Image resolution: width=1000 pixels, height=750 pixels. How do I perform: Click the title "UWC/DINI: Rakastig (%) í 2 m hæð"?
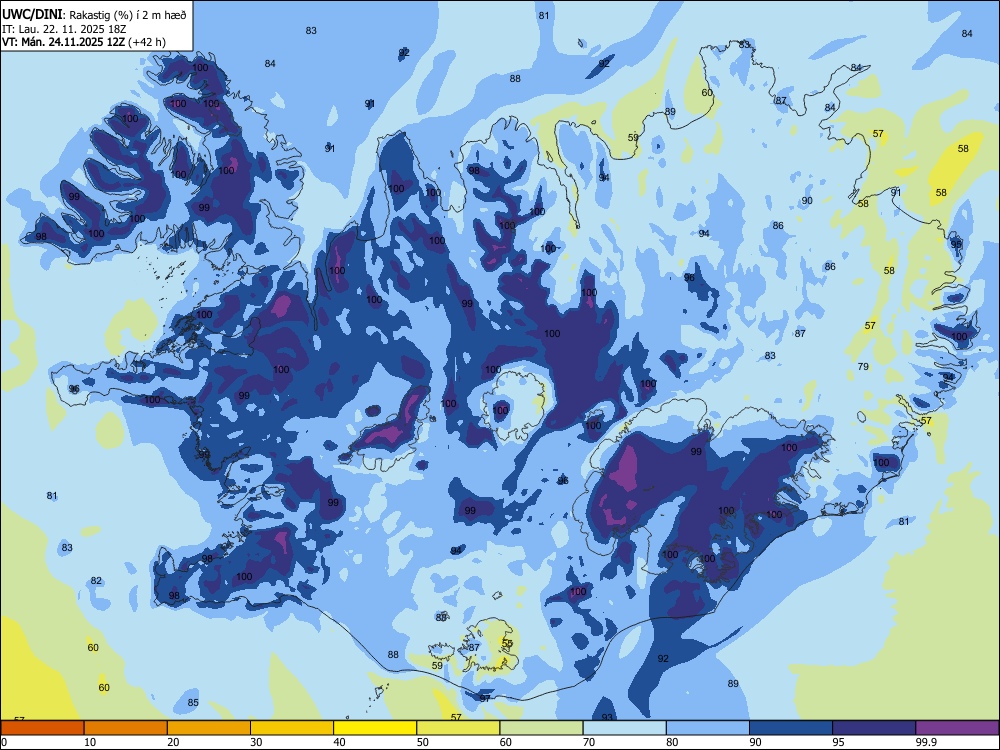pyautogui.click(x=94, y=15)
